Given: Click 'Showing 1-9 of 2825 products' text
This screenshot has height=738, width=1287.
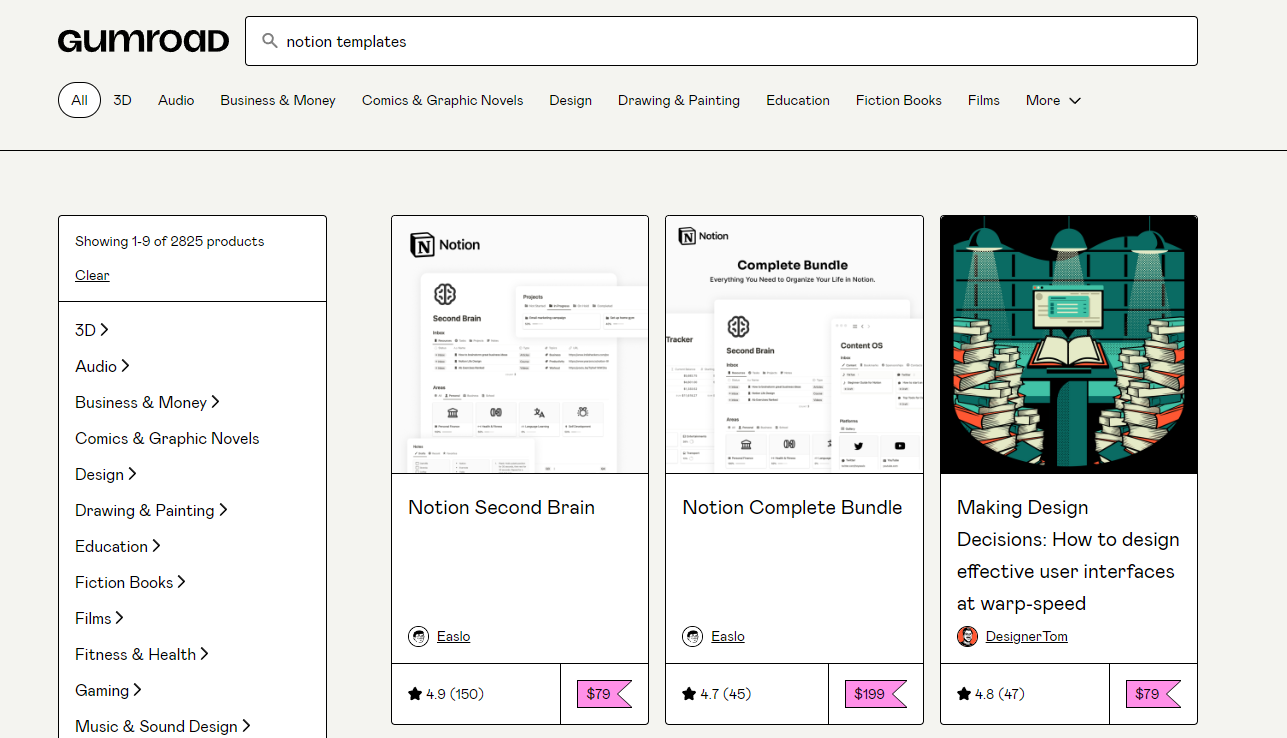Looking at the screenshot, I should tap(170, 241).
